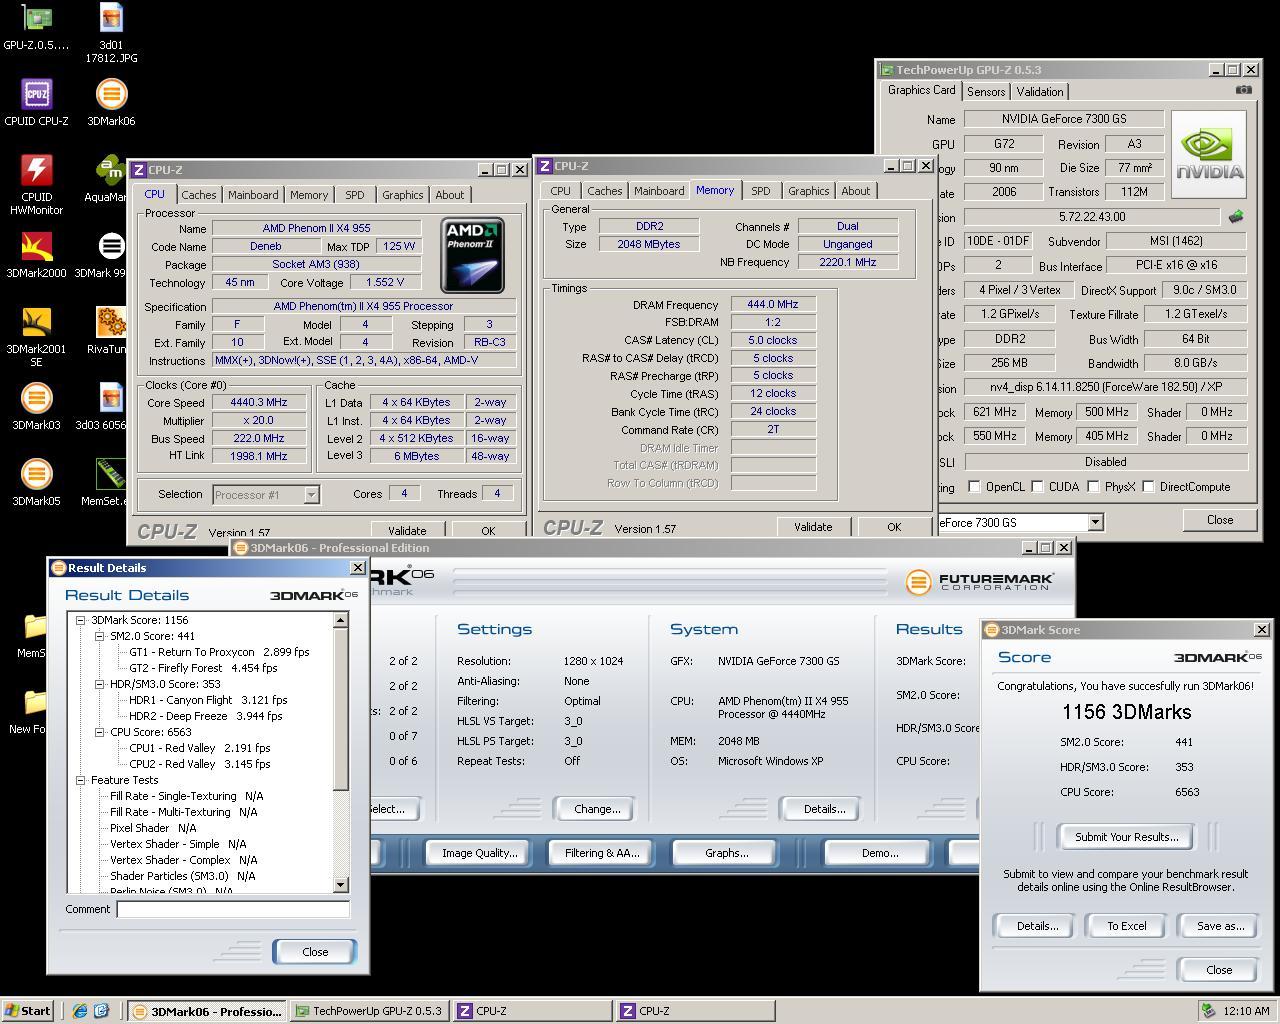Open Graphics tab in CPU-Z Memory window
The image size is (1280, 1024).
[x=808, y=191]
